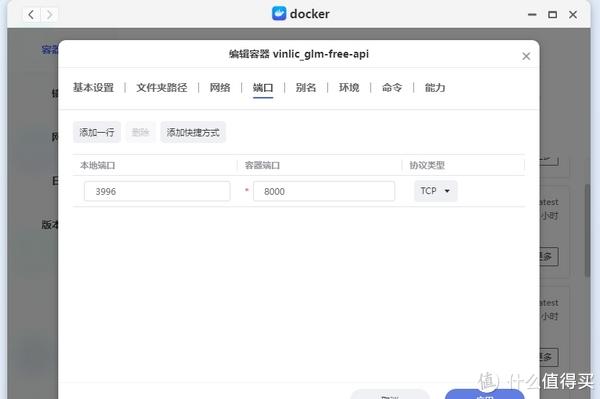Image resolution: width=600 pixels, height=399 pixels.
Task: Click the background window scrollbar
Action: pos(587,230)
